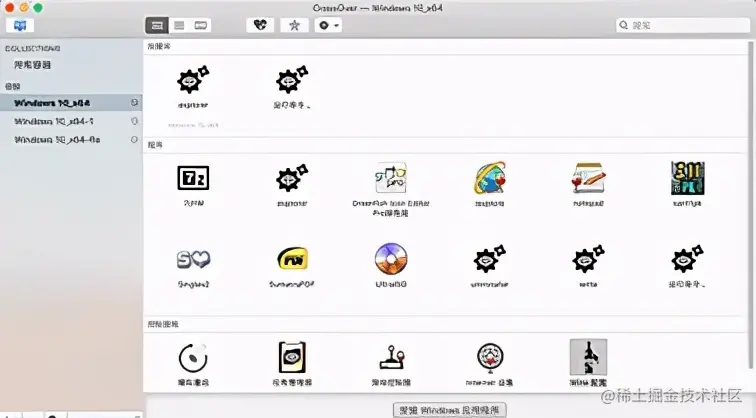Open the gear icon under the Notepad icon
The height and width of the screenshot is (418, 756).
[588, 259]
